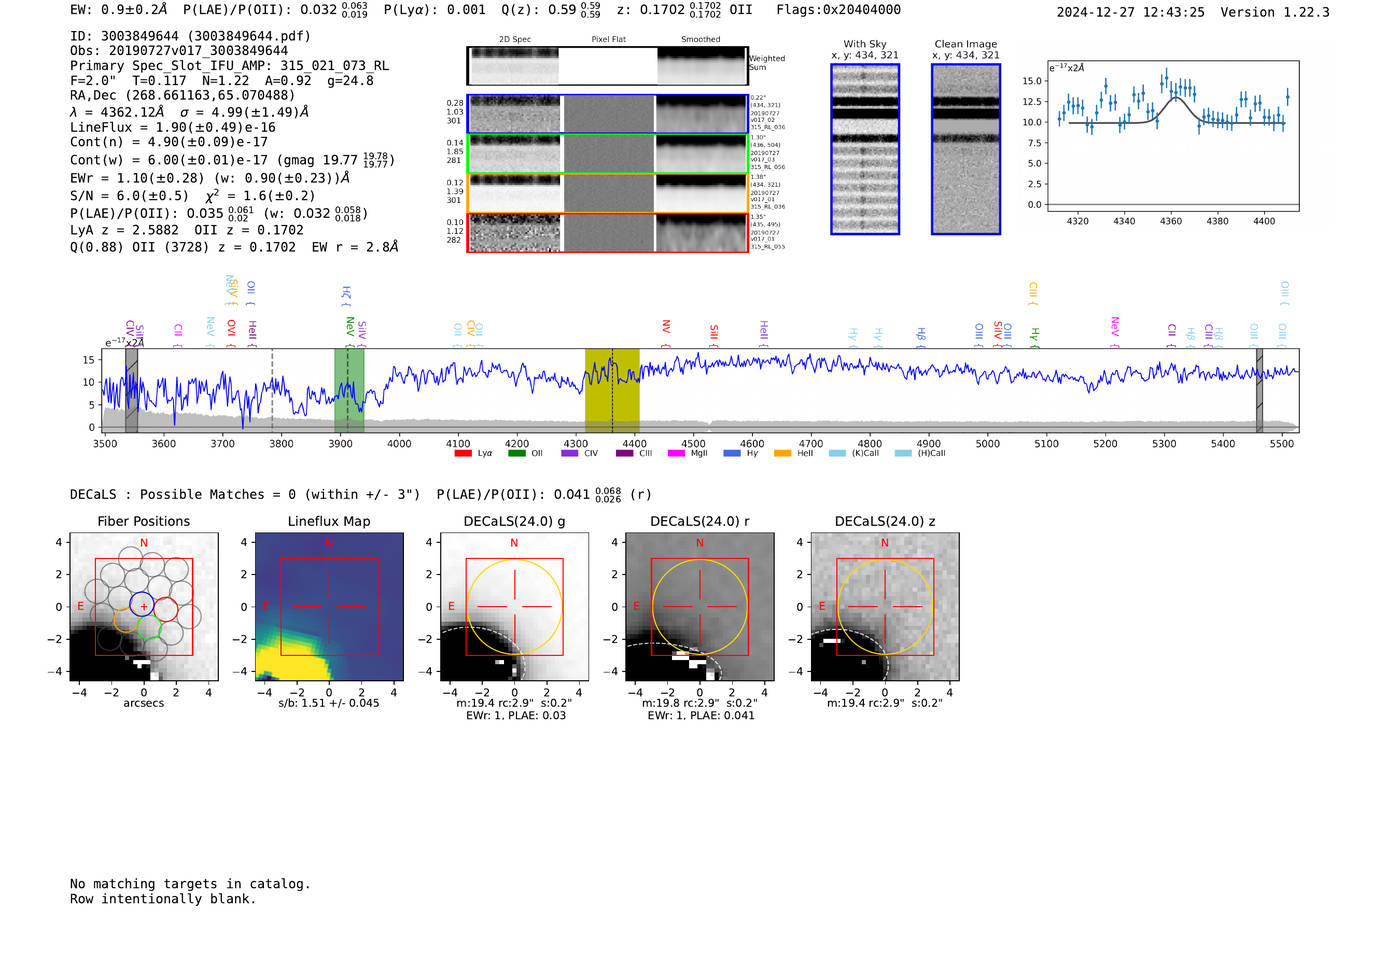Image resolution: width=1400 pixels, height=953 pixels.
Task: Select the orange-outlined 2D spectrum row
Action: pos(607,193)
